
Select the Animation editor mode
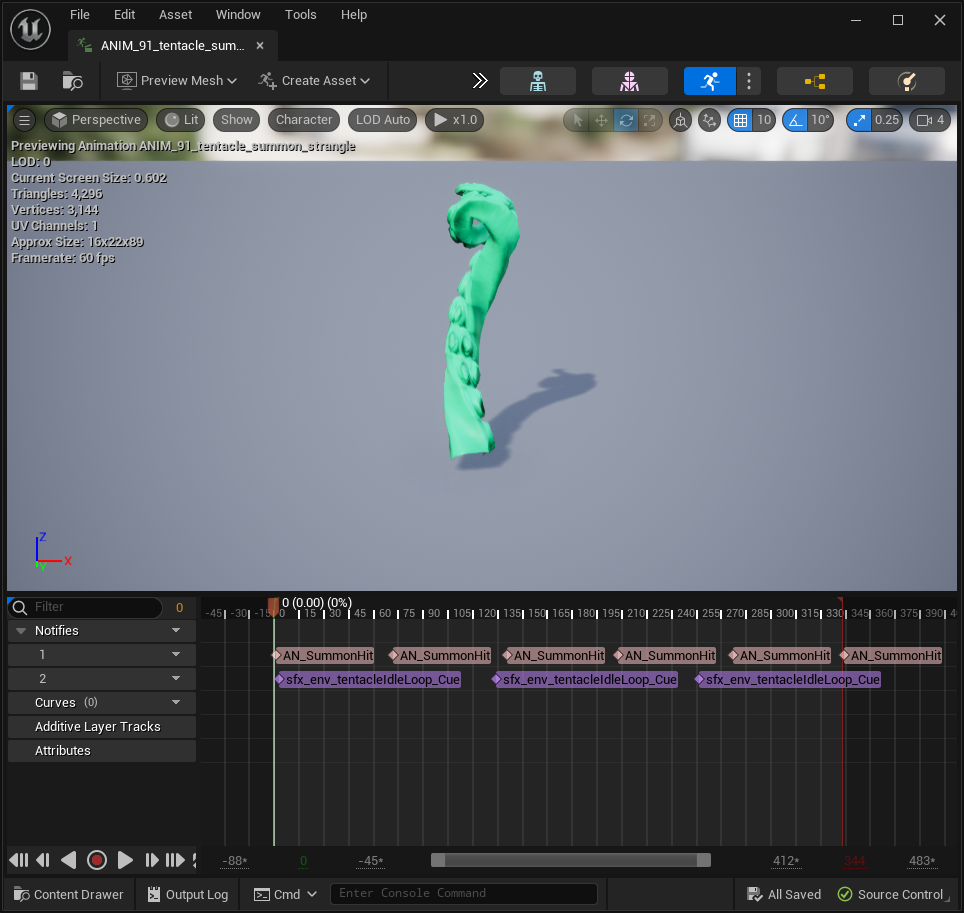click(709, 81)
